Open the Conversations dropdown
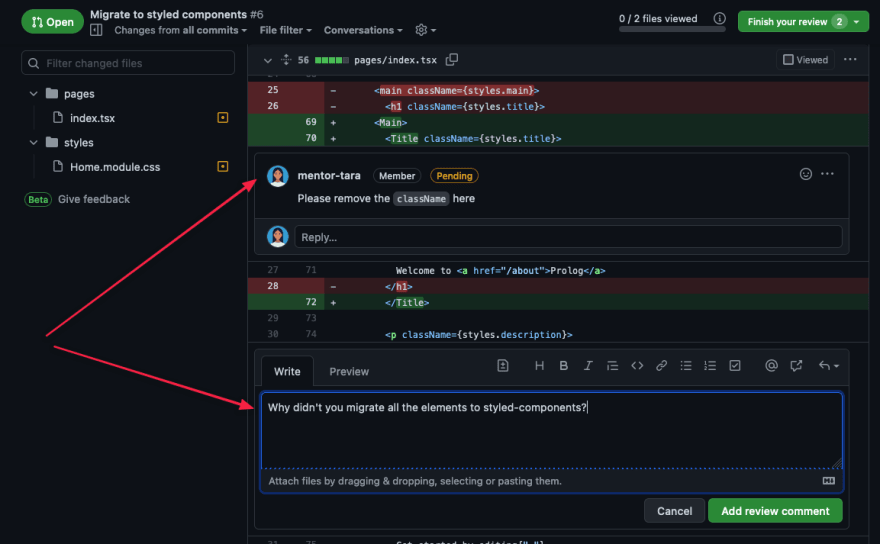The height and width of the screenshot is (544, 880). [363, 30]
